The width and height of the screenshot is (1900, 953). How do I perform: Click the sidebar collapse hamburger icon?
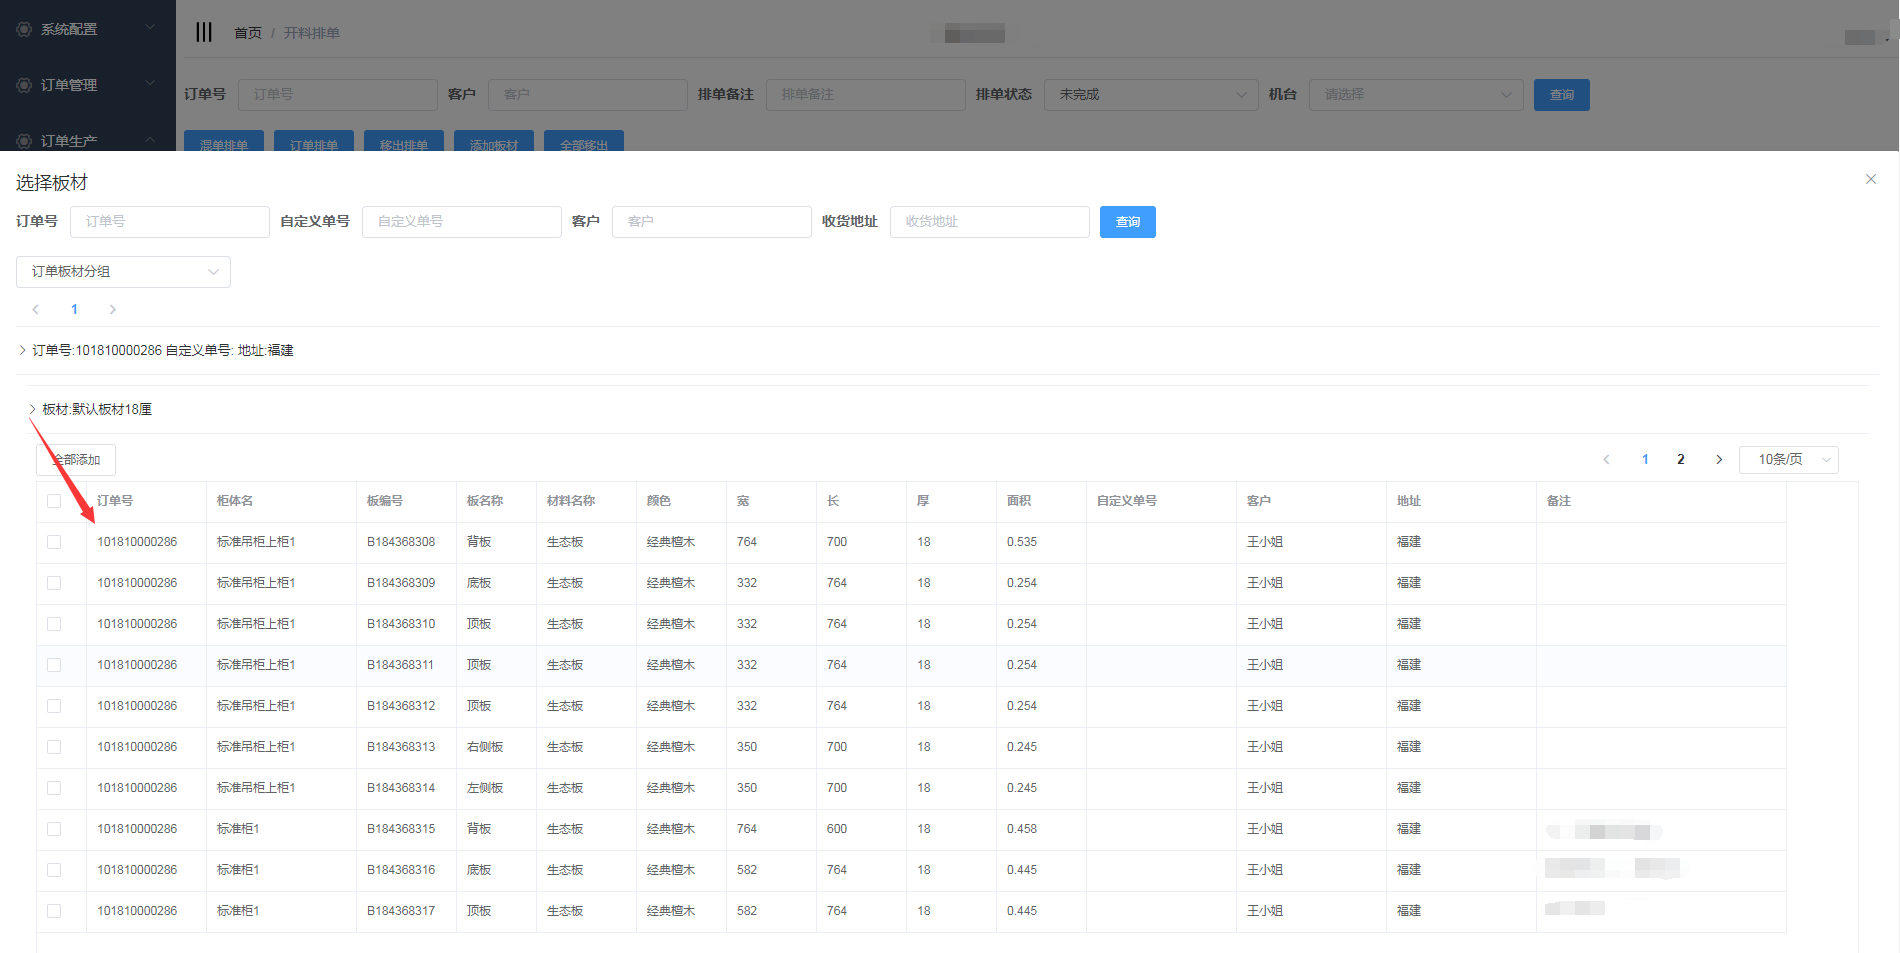204,32
